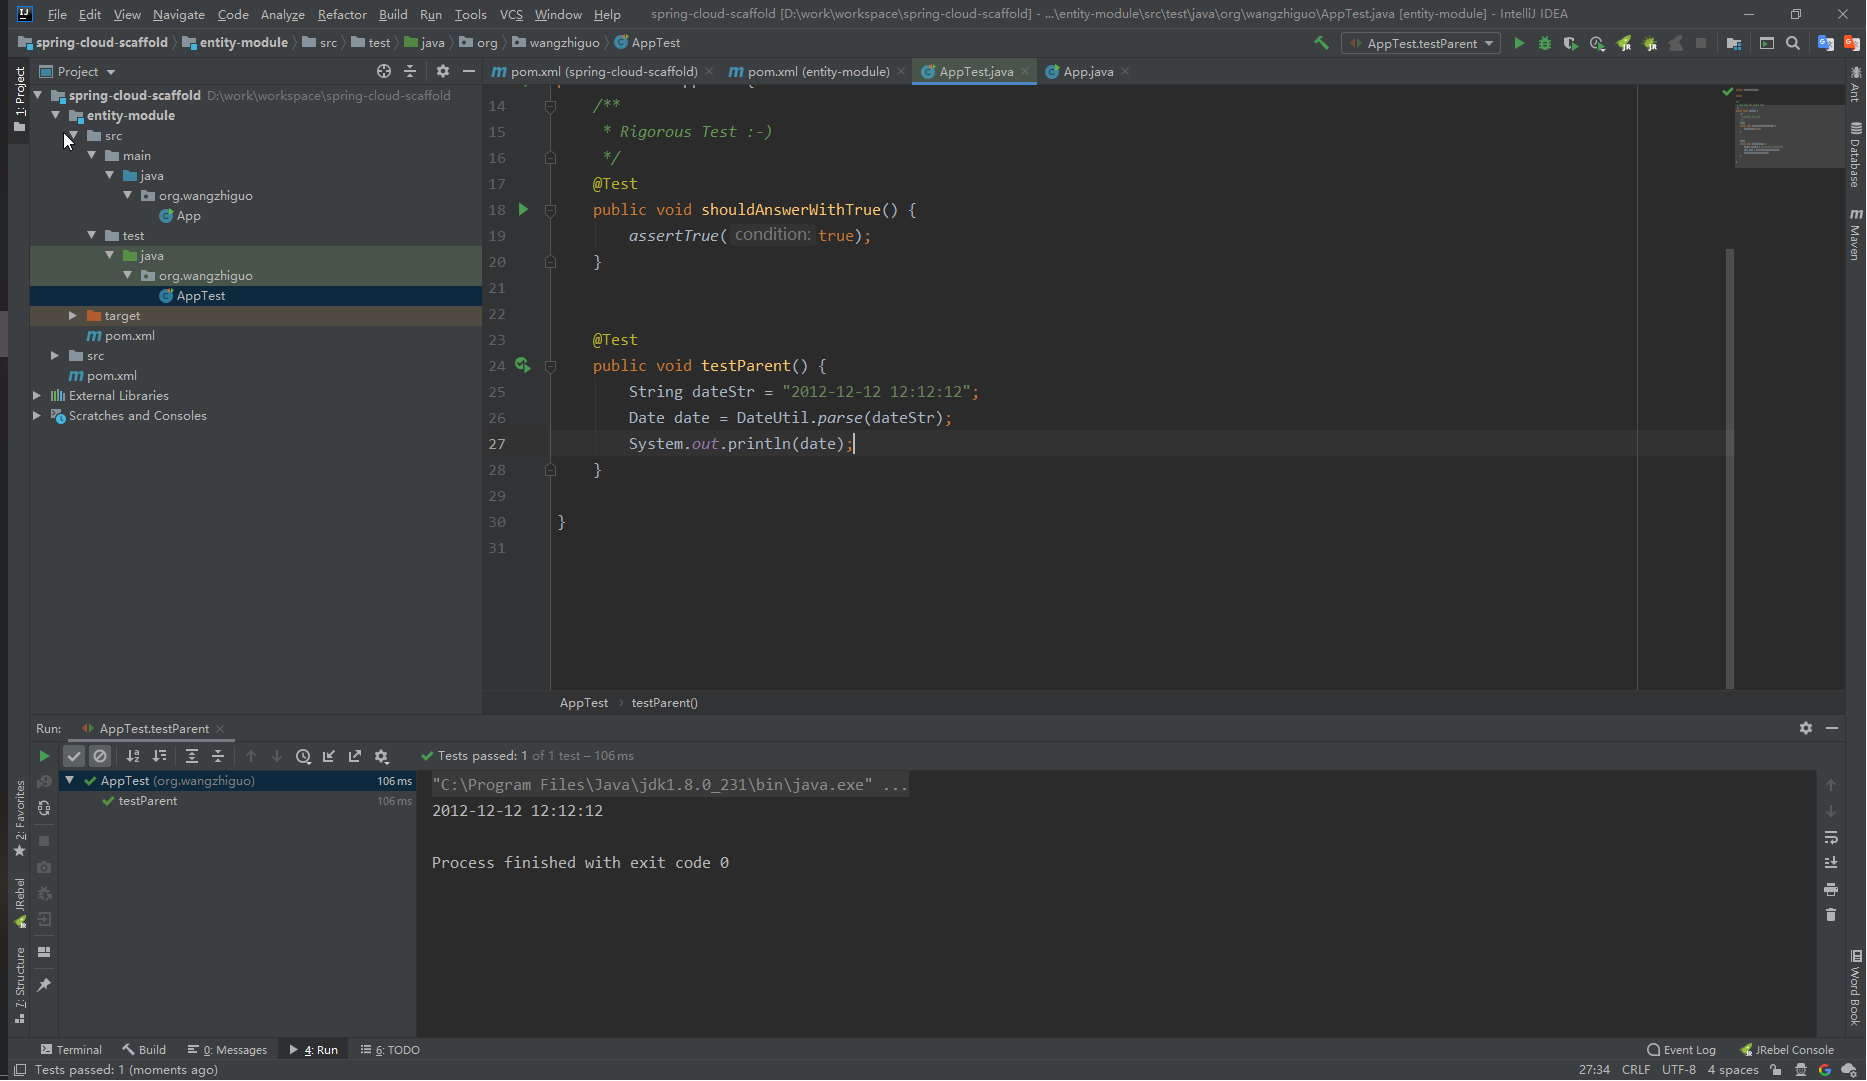The width and height of the screenshot is (1867, 1081).
Task: Close the AppTest.java editor tab
Action: click(x=1025, y=71)
